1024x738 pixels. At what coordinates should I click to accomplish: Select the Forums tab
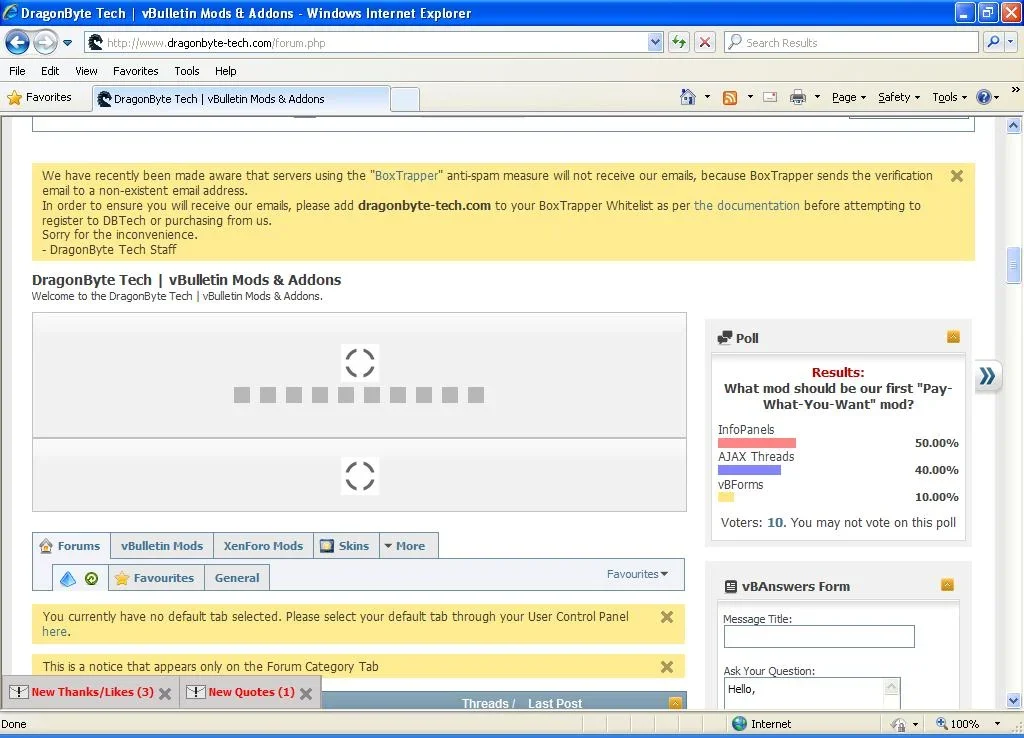71,546
